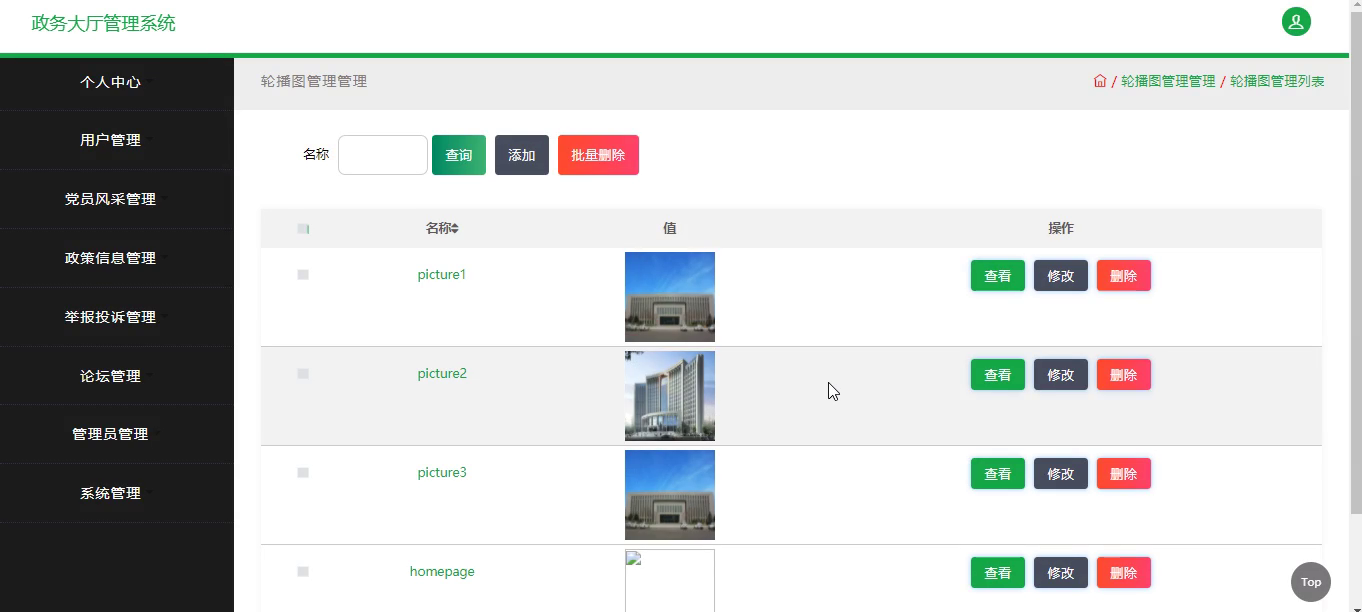Check the picture3 row checkbox

coord(303,473)
